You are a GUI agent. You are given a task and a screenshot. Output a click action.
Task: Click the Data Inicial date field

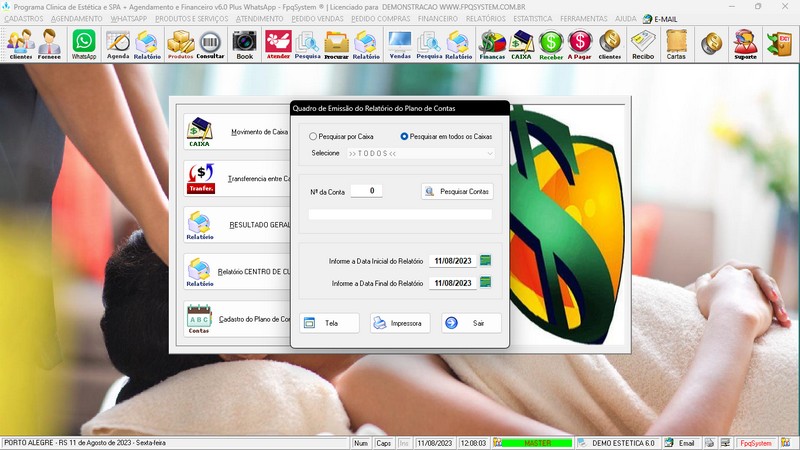pos(453,261)
